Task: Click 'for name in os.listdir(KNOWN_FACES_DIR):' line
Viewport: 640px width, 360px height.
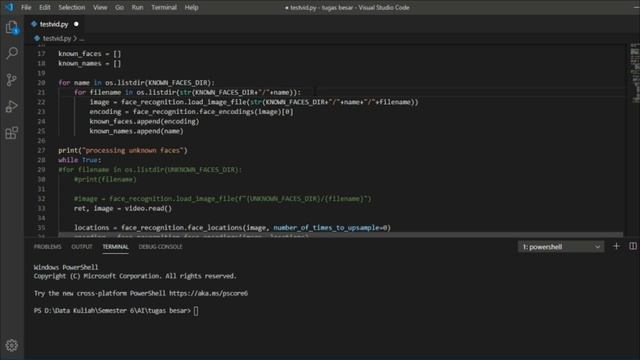Action: (136, 82)
